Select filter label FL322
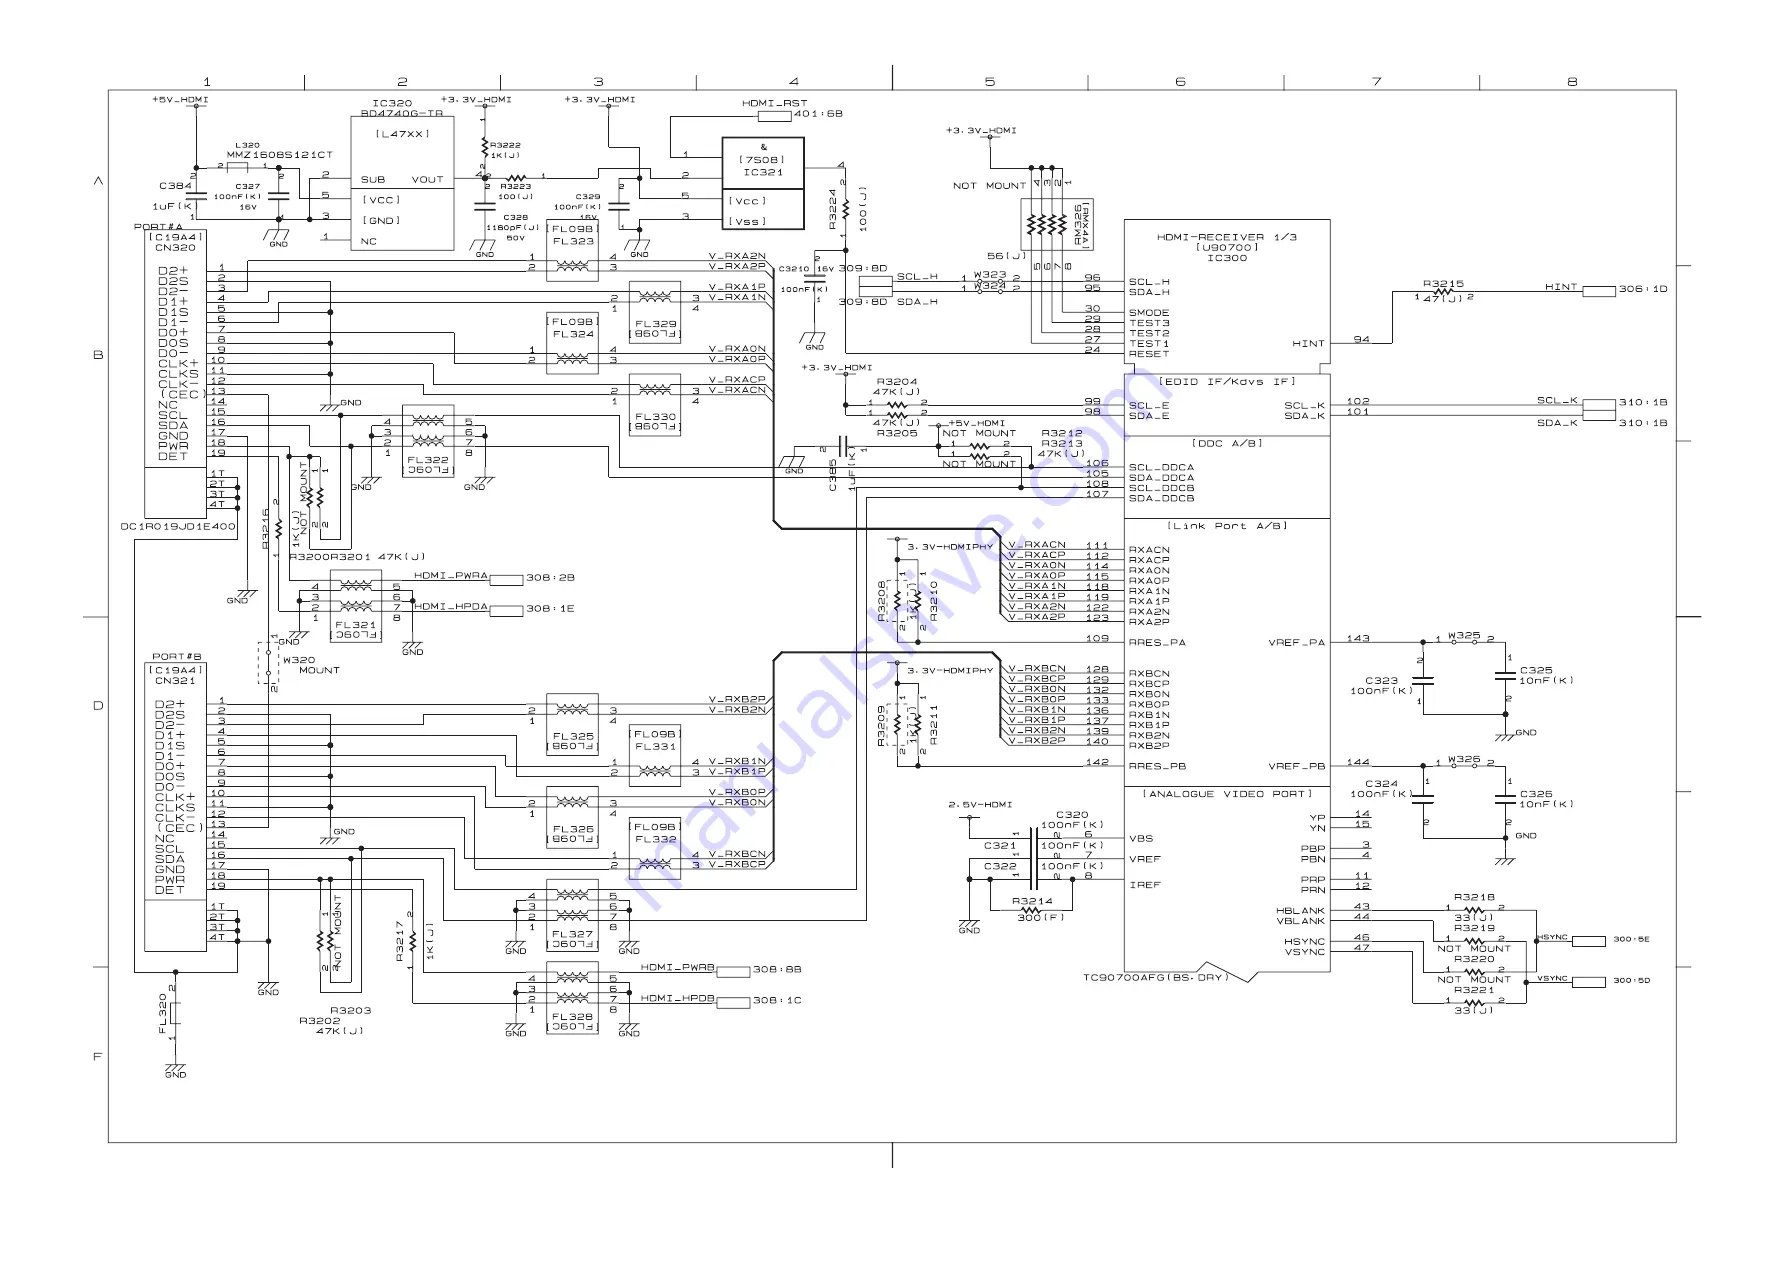 pyautogui.click(x=428, y=460)
